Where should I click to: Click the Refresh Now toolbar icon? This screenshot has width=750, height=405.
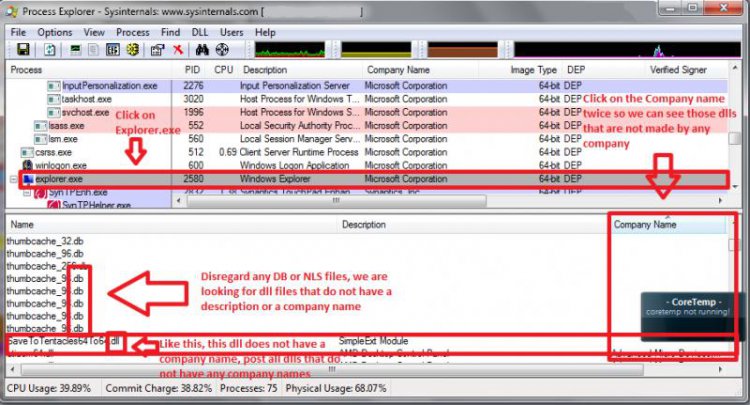pos(50,49)
